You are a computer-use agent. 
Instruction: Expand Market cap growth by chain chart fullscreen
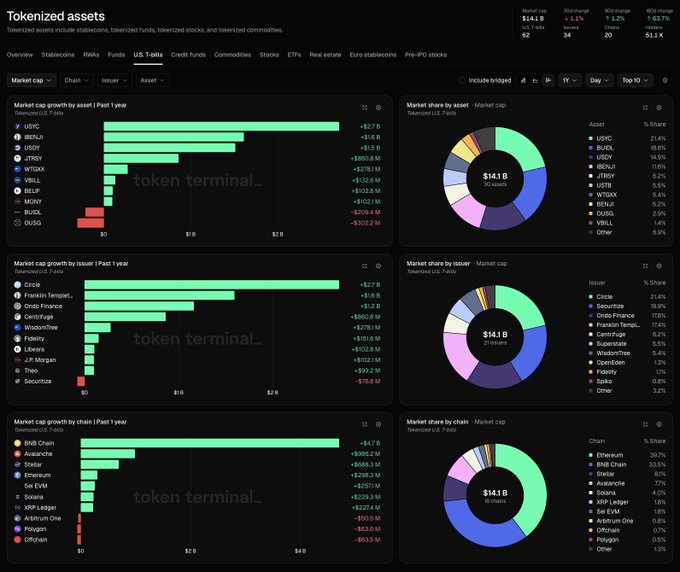[365, 424]
